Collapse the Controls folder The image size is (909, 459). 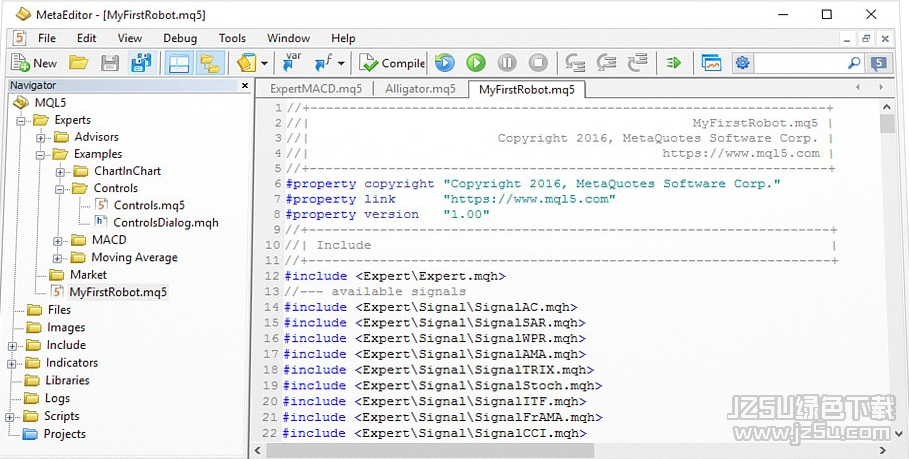click(60, 189)
